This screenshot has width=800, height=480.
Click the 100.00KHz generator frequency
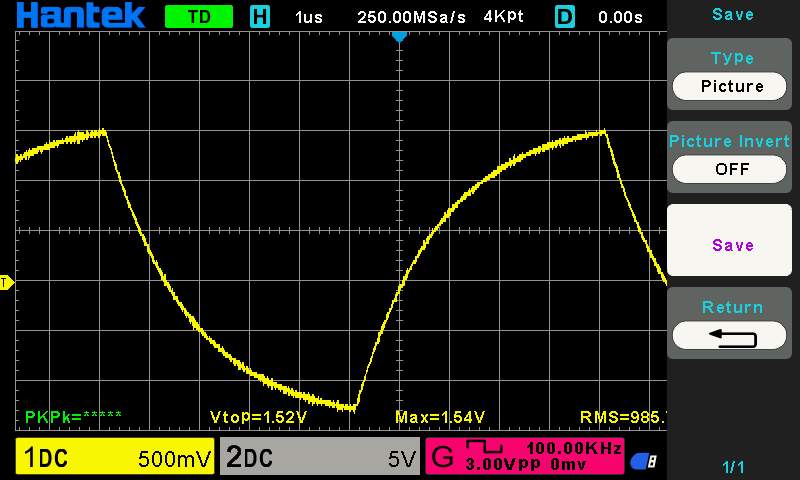pyautogui.click(x=573, y=448)
